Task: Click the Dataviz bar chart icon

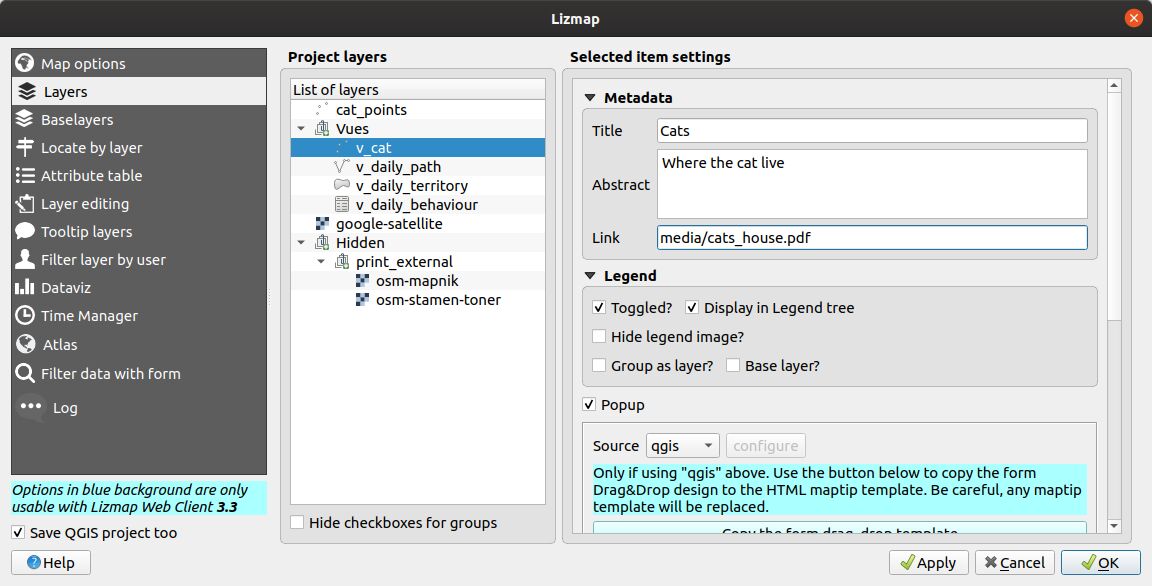Action: 25,287
